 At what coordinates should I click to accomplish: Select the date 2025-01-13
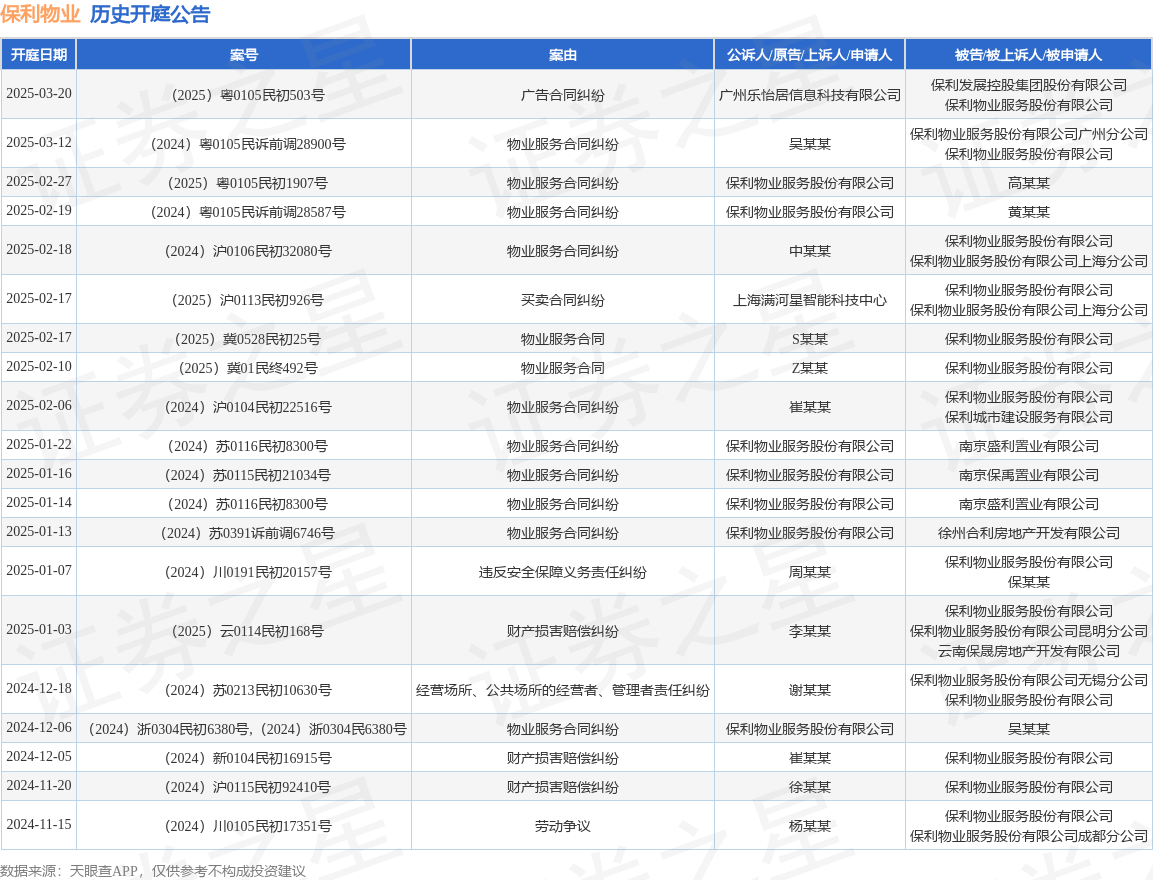pyautogui.click(x=39, y=532)
